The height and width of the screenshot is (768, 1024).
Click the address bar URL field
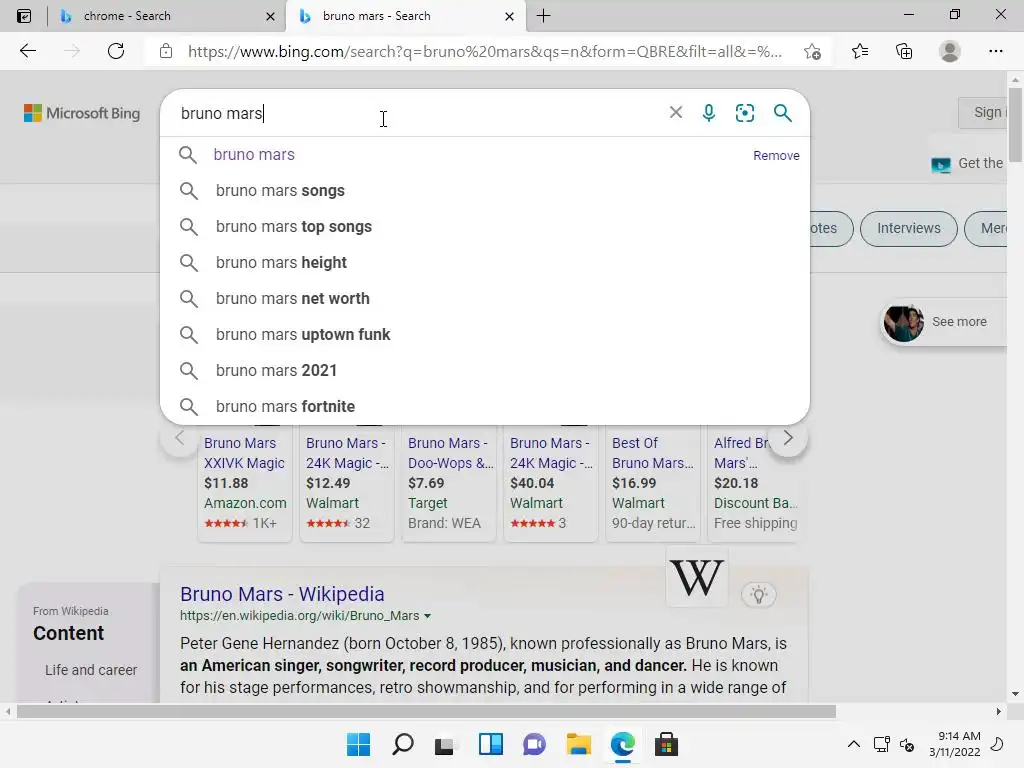tap(485, 52)
